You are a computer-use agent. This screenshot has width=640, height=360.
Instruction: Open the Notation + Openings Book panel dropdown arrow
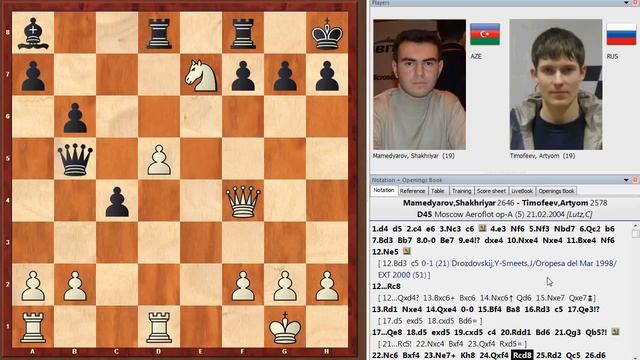(627, 180)
